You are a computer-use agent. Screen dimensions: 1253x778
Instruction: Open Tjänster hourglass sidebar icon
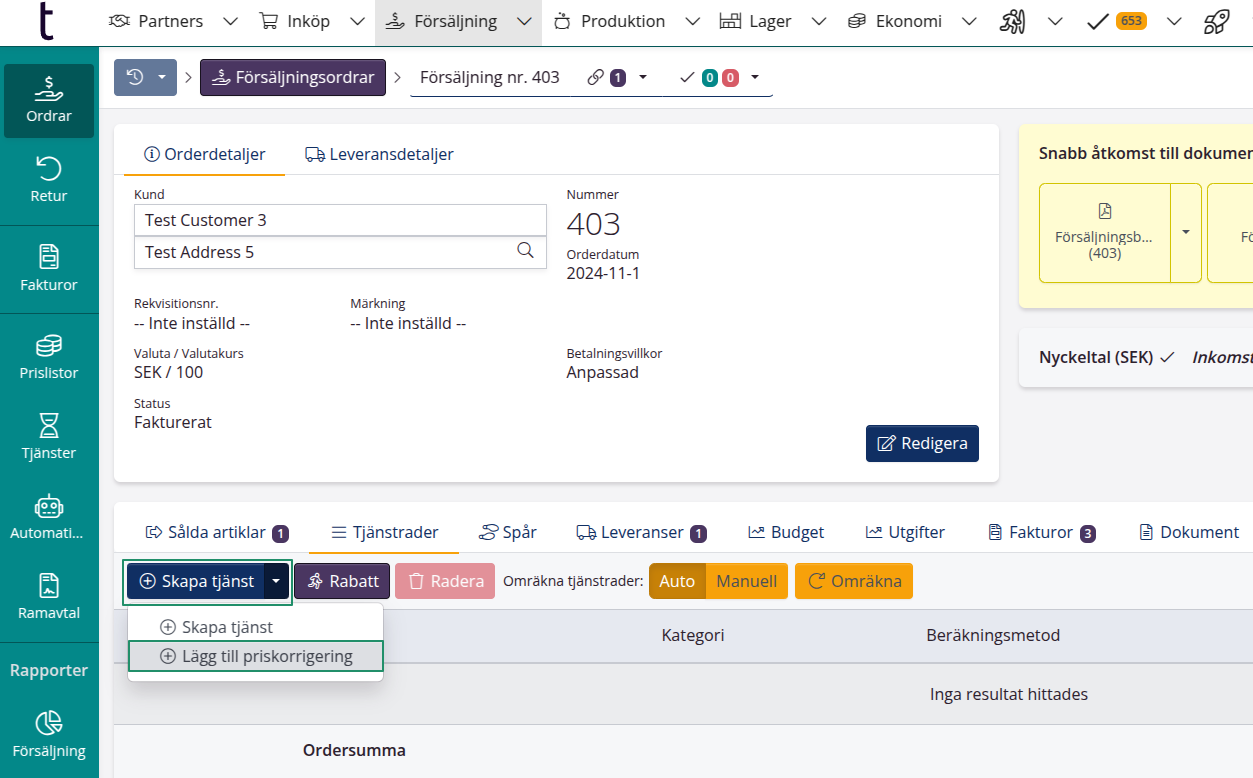(x=49, y=437)
